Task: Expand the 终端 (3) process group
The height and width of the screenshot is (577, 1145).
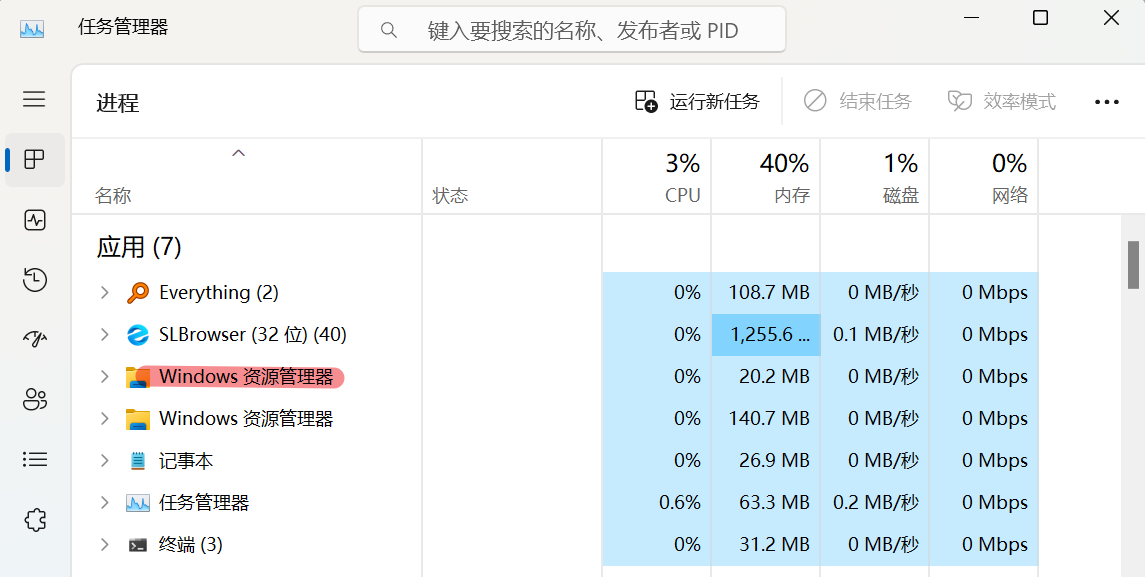Action: (104, 545)
